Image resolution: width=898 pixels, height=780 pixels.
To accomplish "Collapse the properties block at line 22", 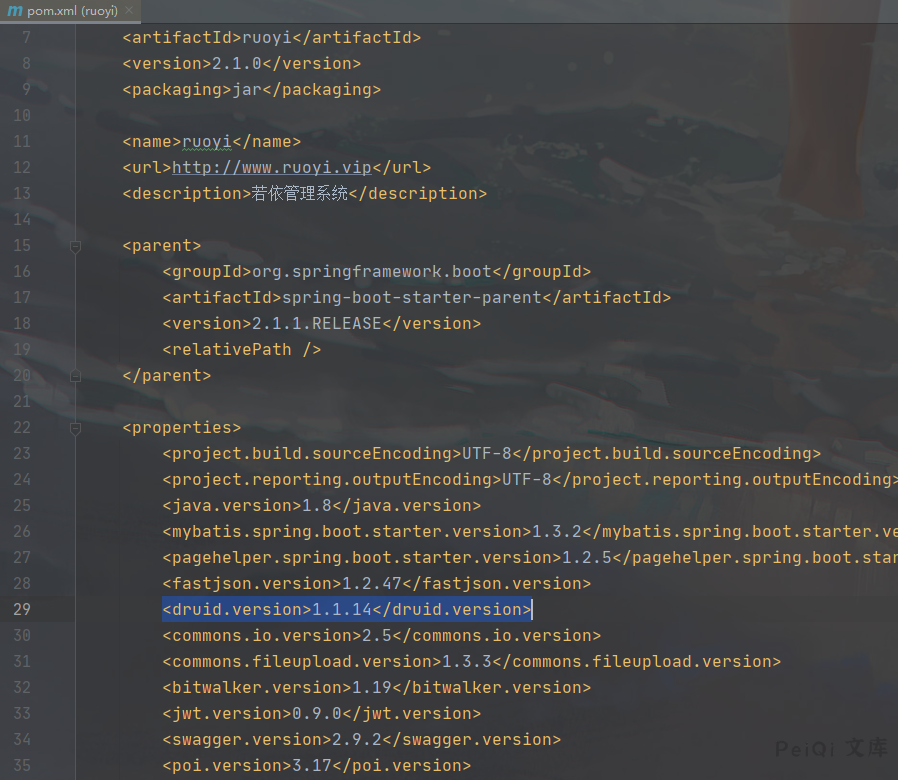I will [x=75, y=428].
